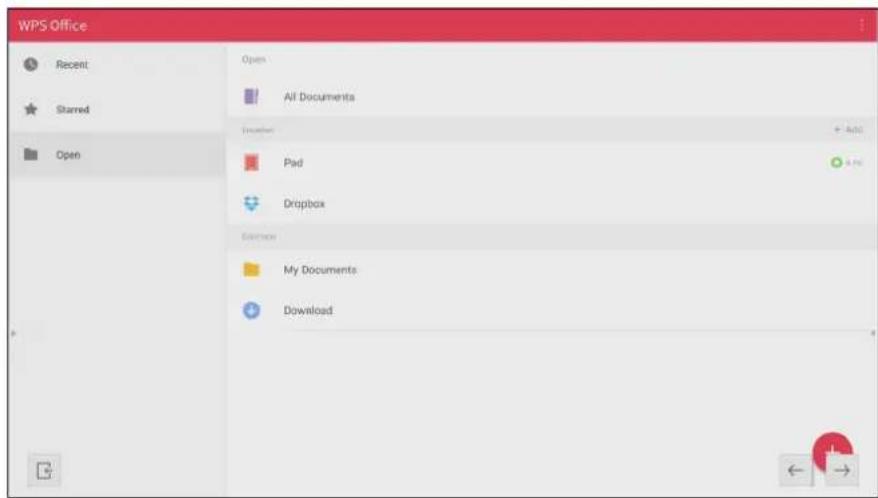878x498 pixels.
Task: Select the Open folder icon in sidebar
Action: 31,154
